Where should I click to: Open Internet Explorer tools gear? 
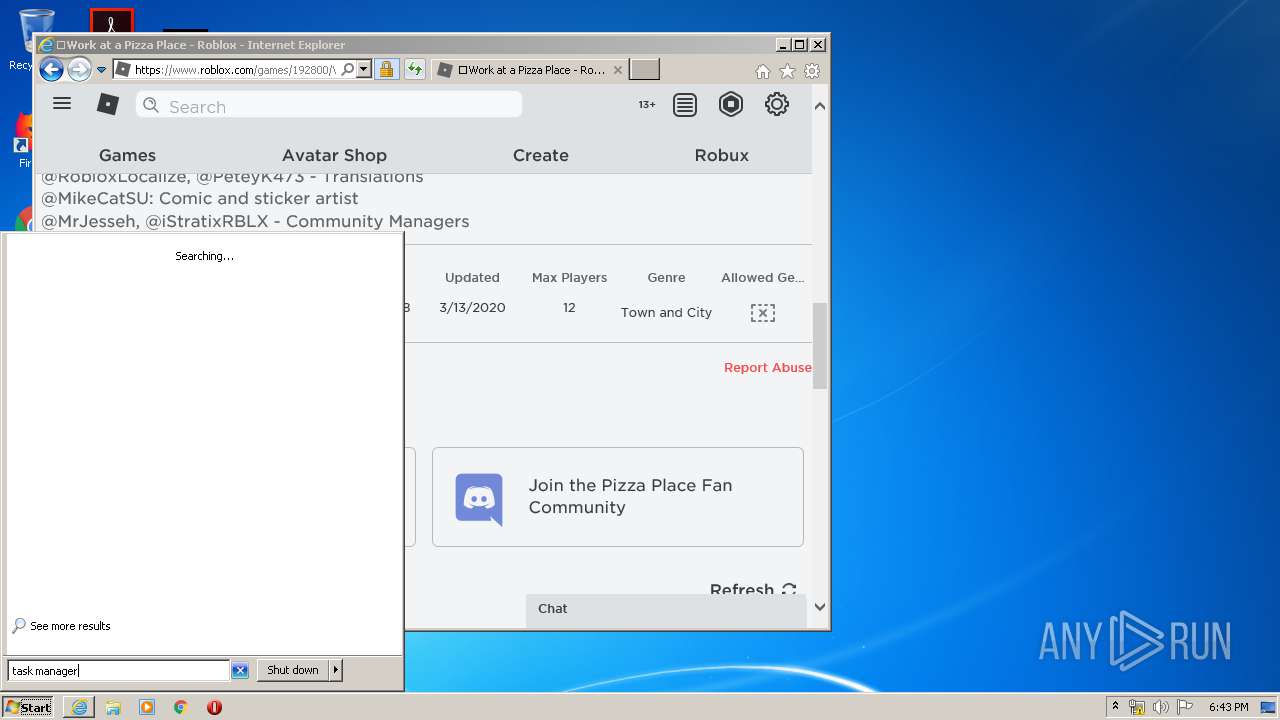(x=812, y=71)
